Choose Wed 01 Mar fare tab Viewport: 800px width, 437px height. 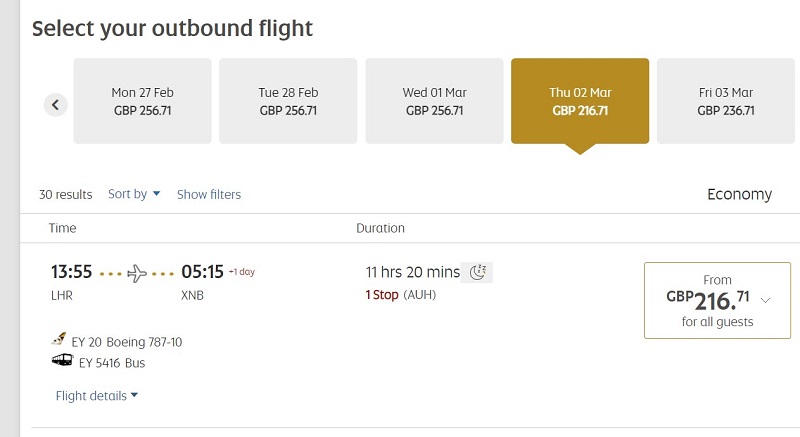click(x=434, y=101)
